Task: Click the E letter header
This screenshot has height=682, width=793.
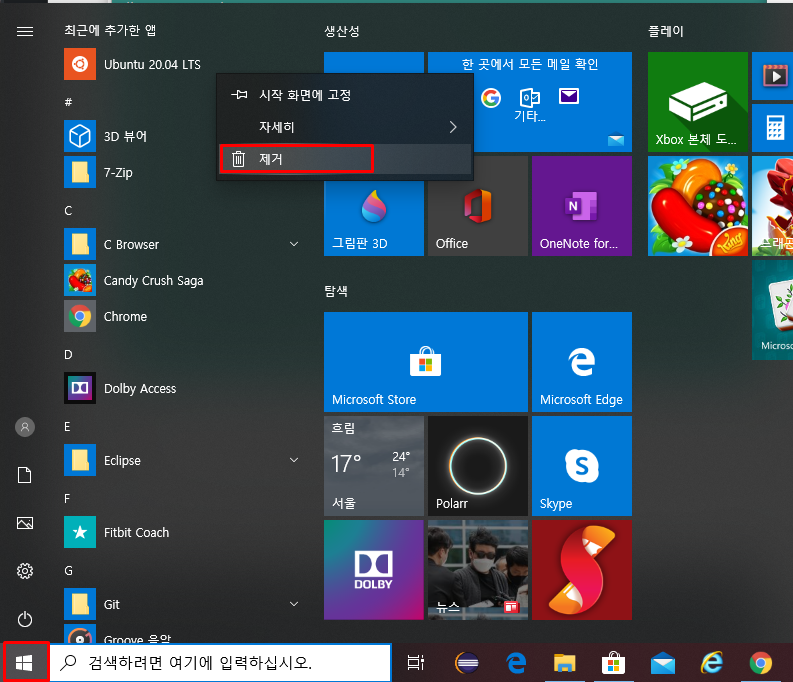Action: click(67, 427)
